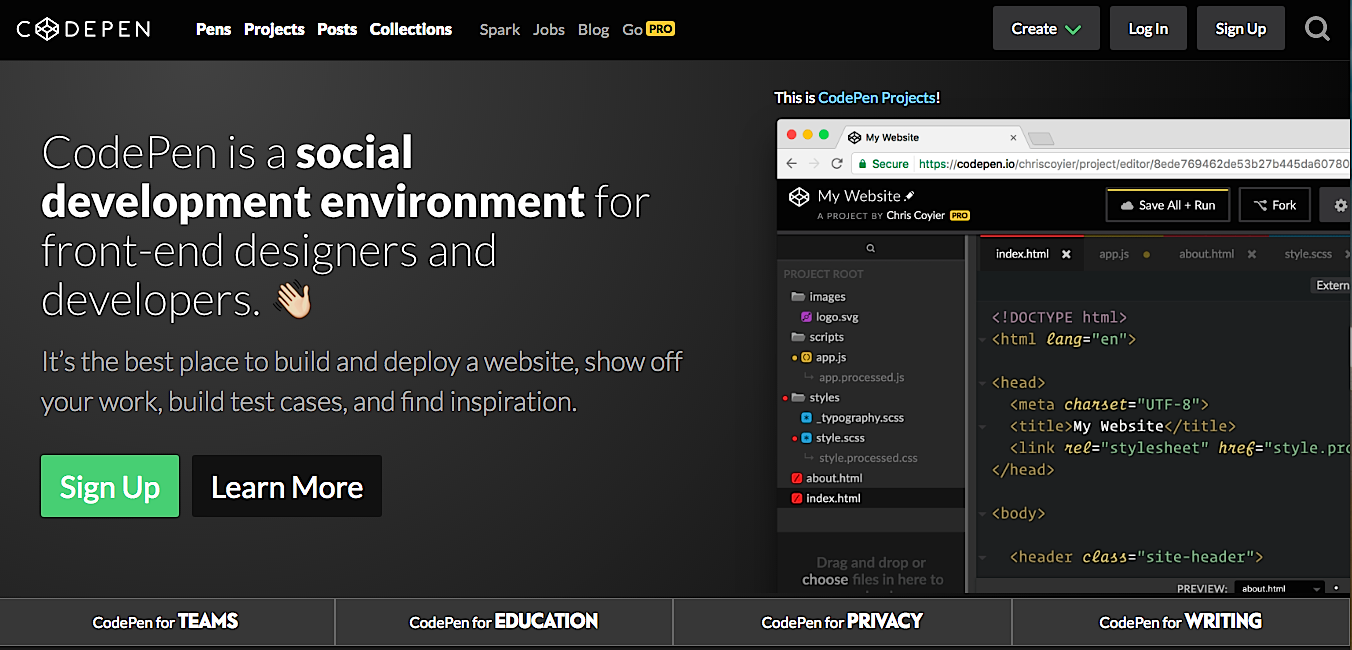Open the Spark link
Screen dimensions: 1352x650
(x=499, y=29)
